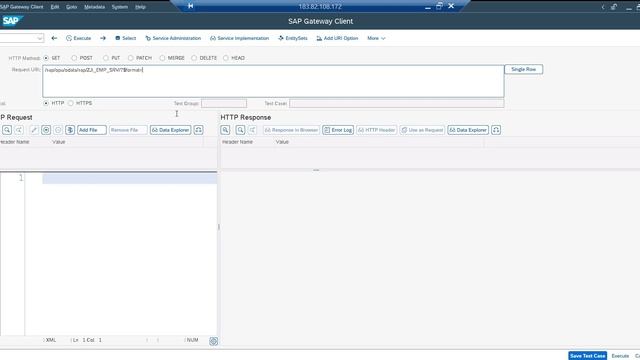The image size is (640, 360).
Task: Open the Edit menu
Action: (x=55, y=7)
